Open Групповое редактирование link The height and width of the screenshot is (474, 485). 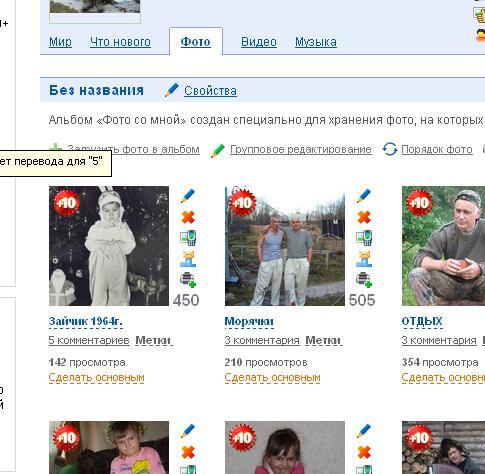point(301,149)
